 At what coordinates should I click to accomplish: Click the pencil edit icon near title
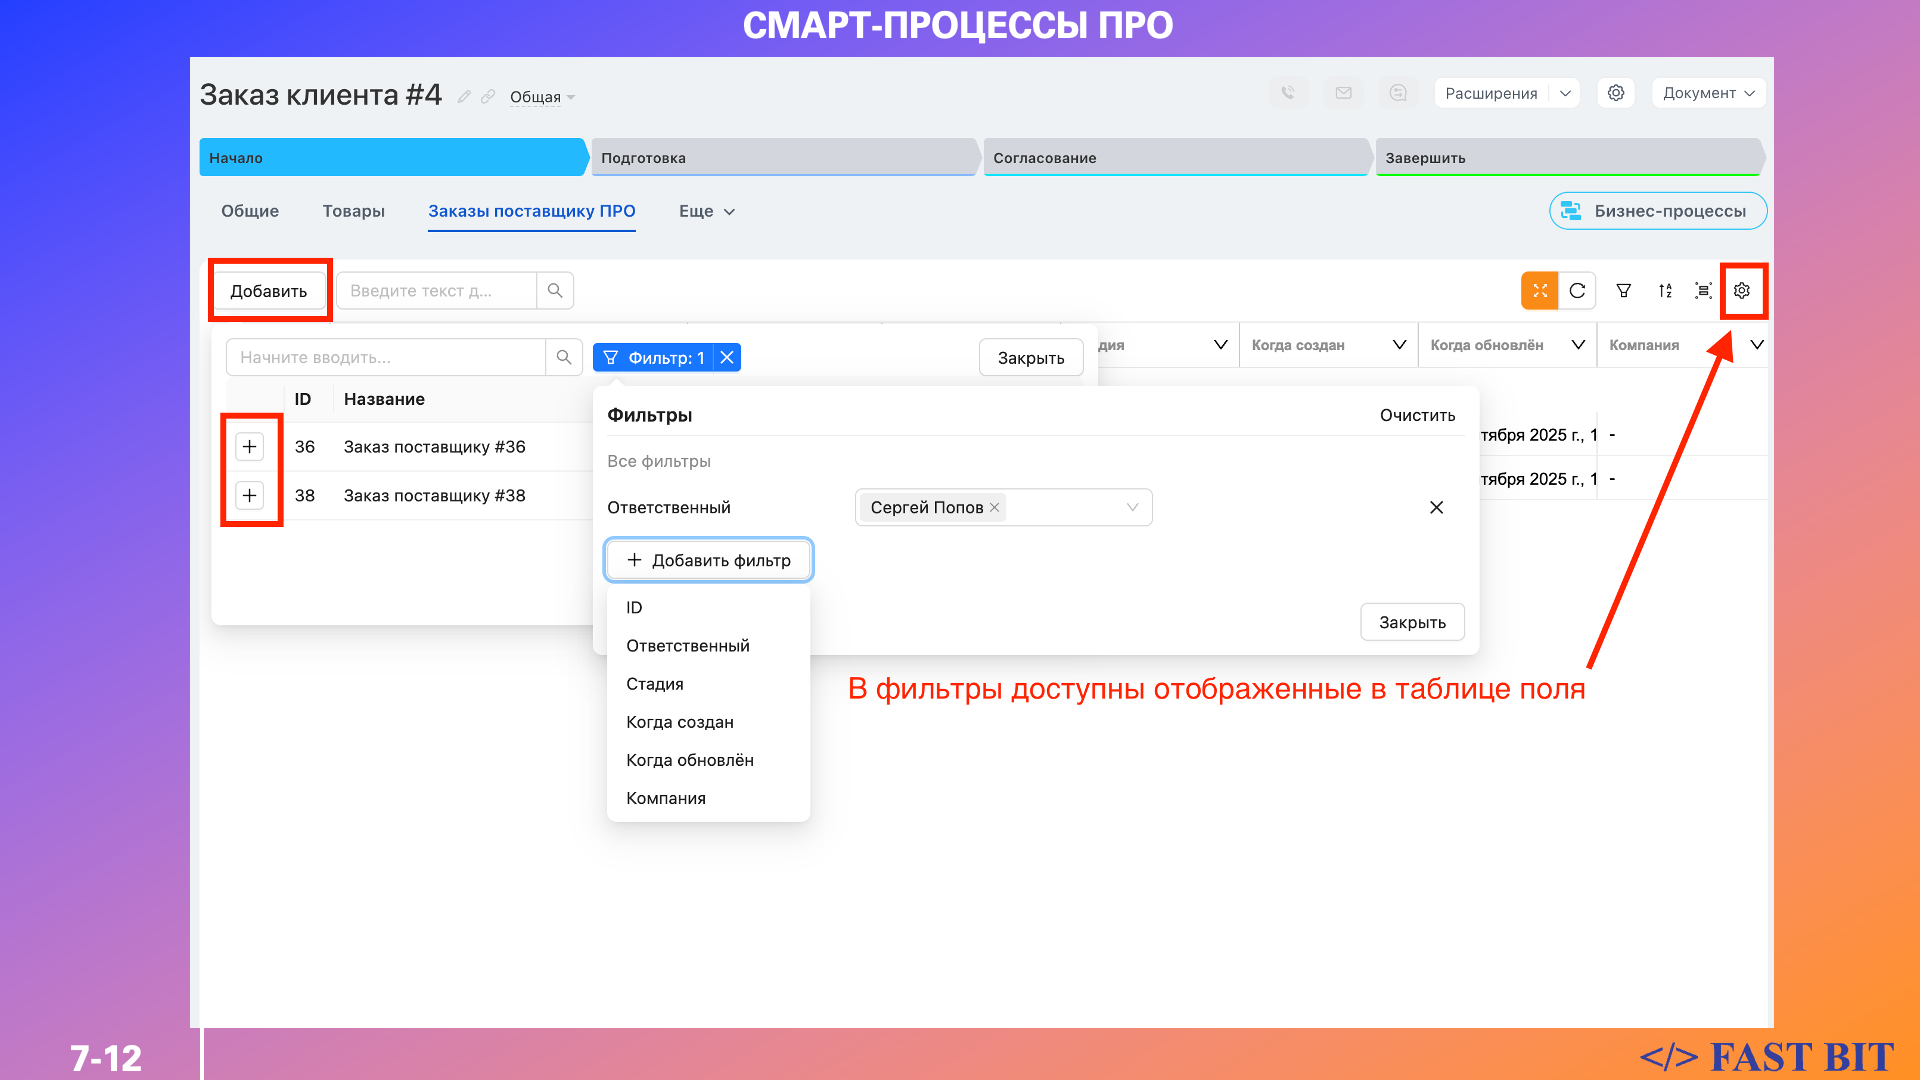[464, 97]
